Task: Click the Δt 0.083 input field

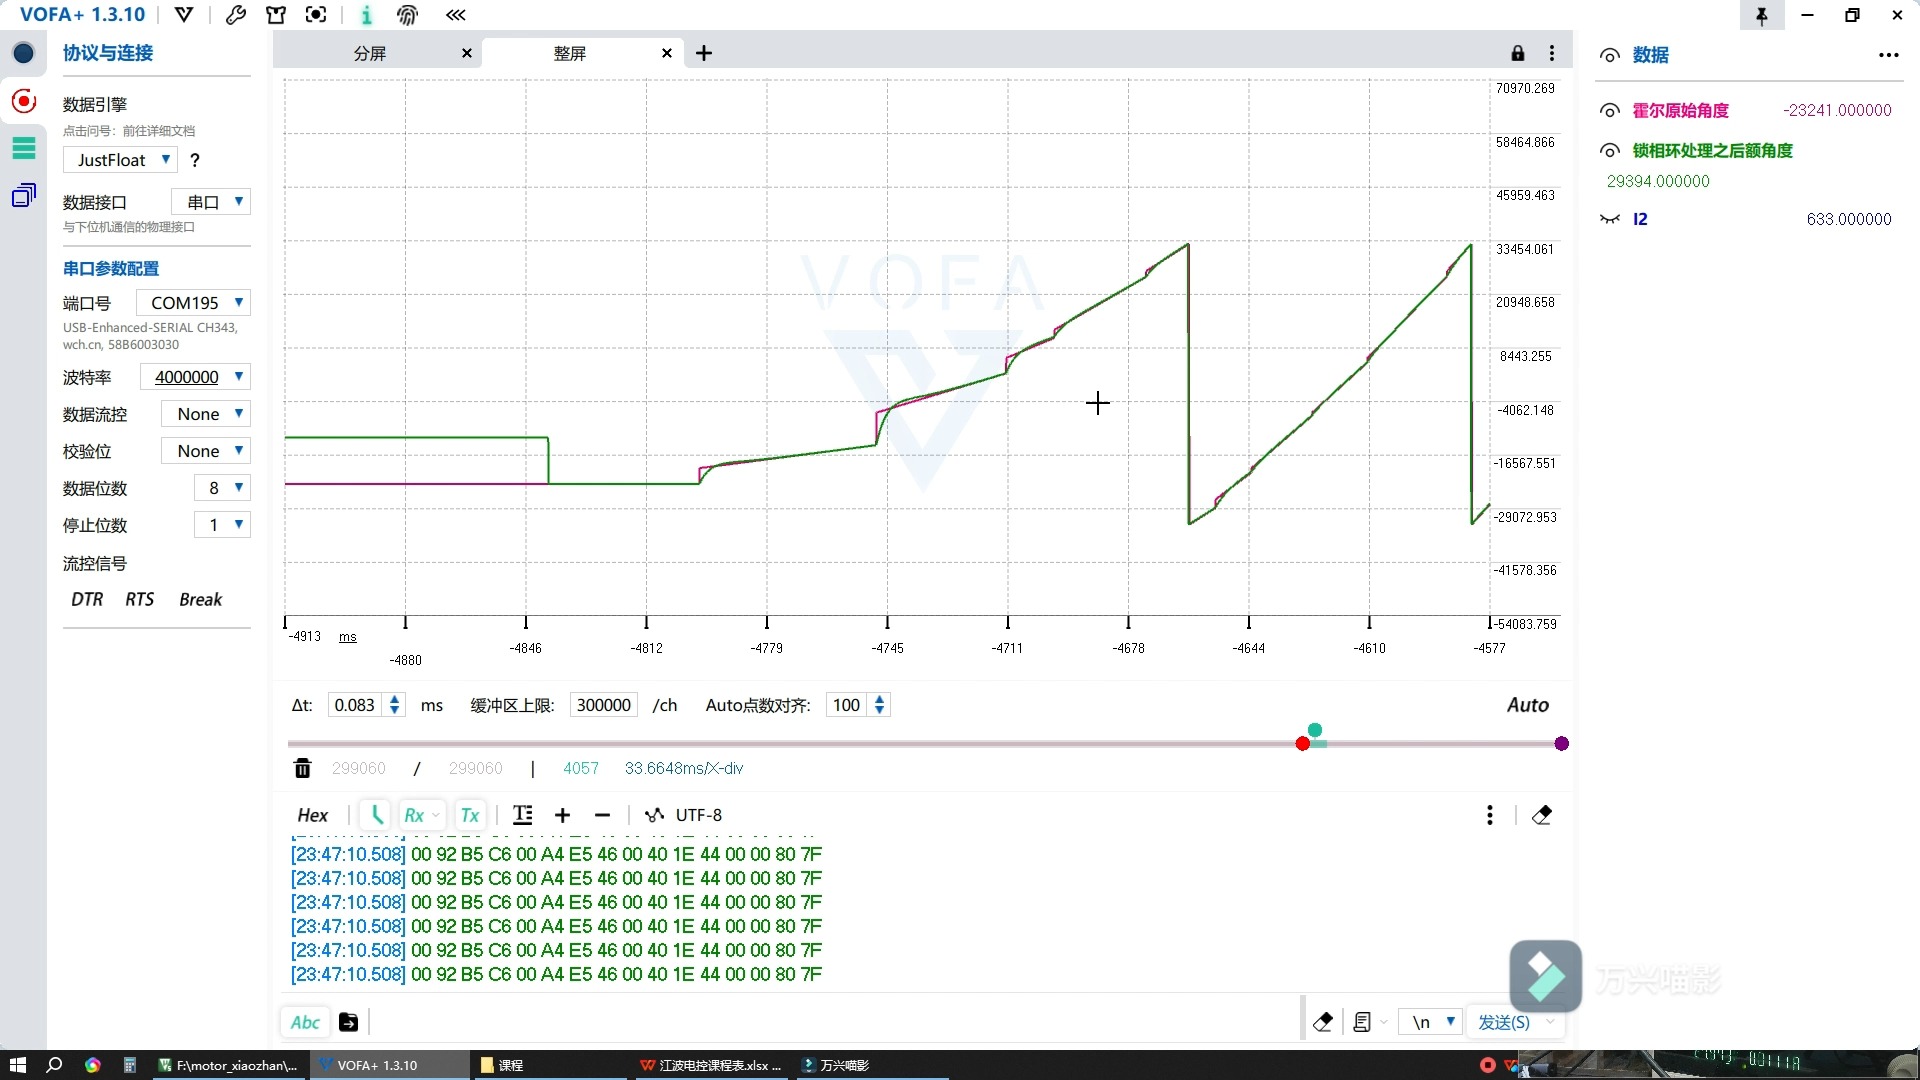Action: 355,705
